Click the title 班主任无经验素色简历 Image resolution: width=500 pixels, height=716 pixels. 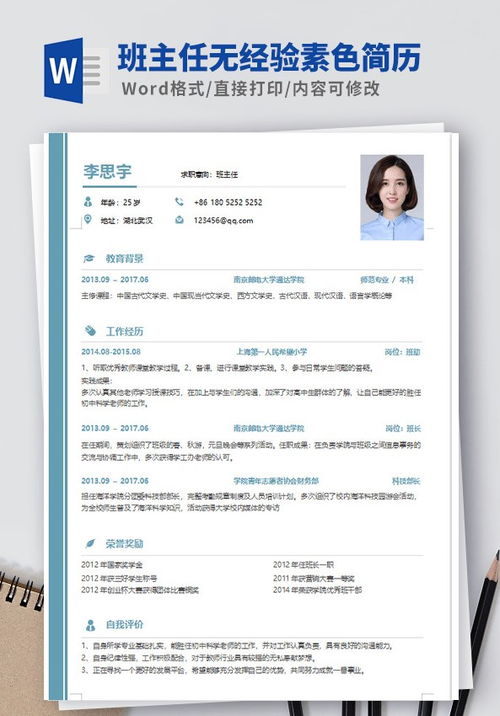click(269, 58)
